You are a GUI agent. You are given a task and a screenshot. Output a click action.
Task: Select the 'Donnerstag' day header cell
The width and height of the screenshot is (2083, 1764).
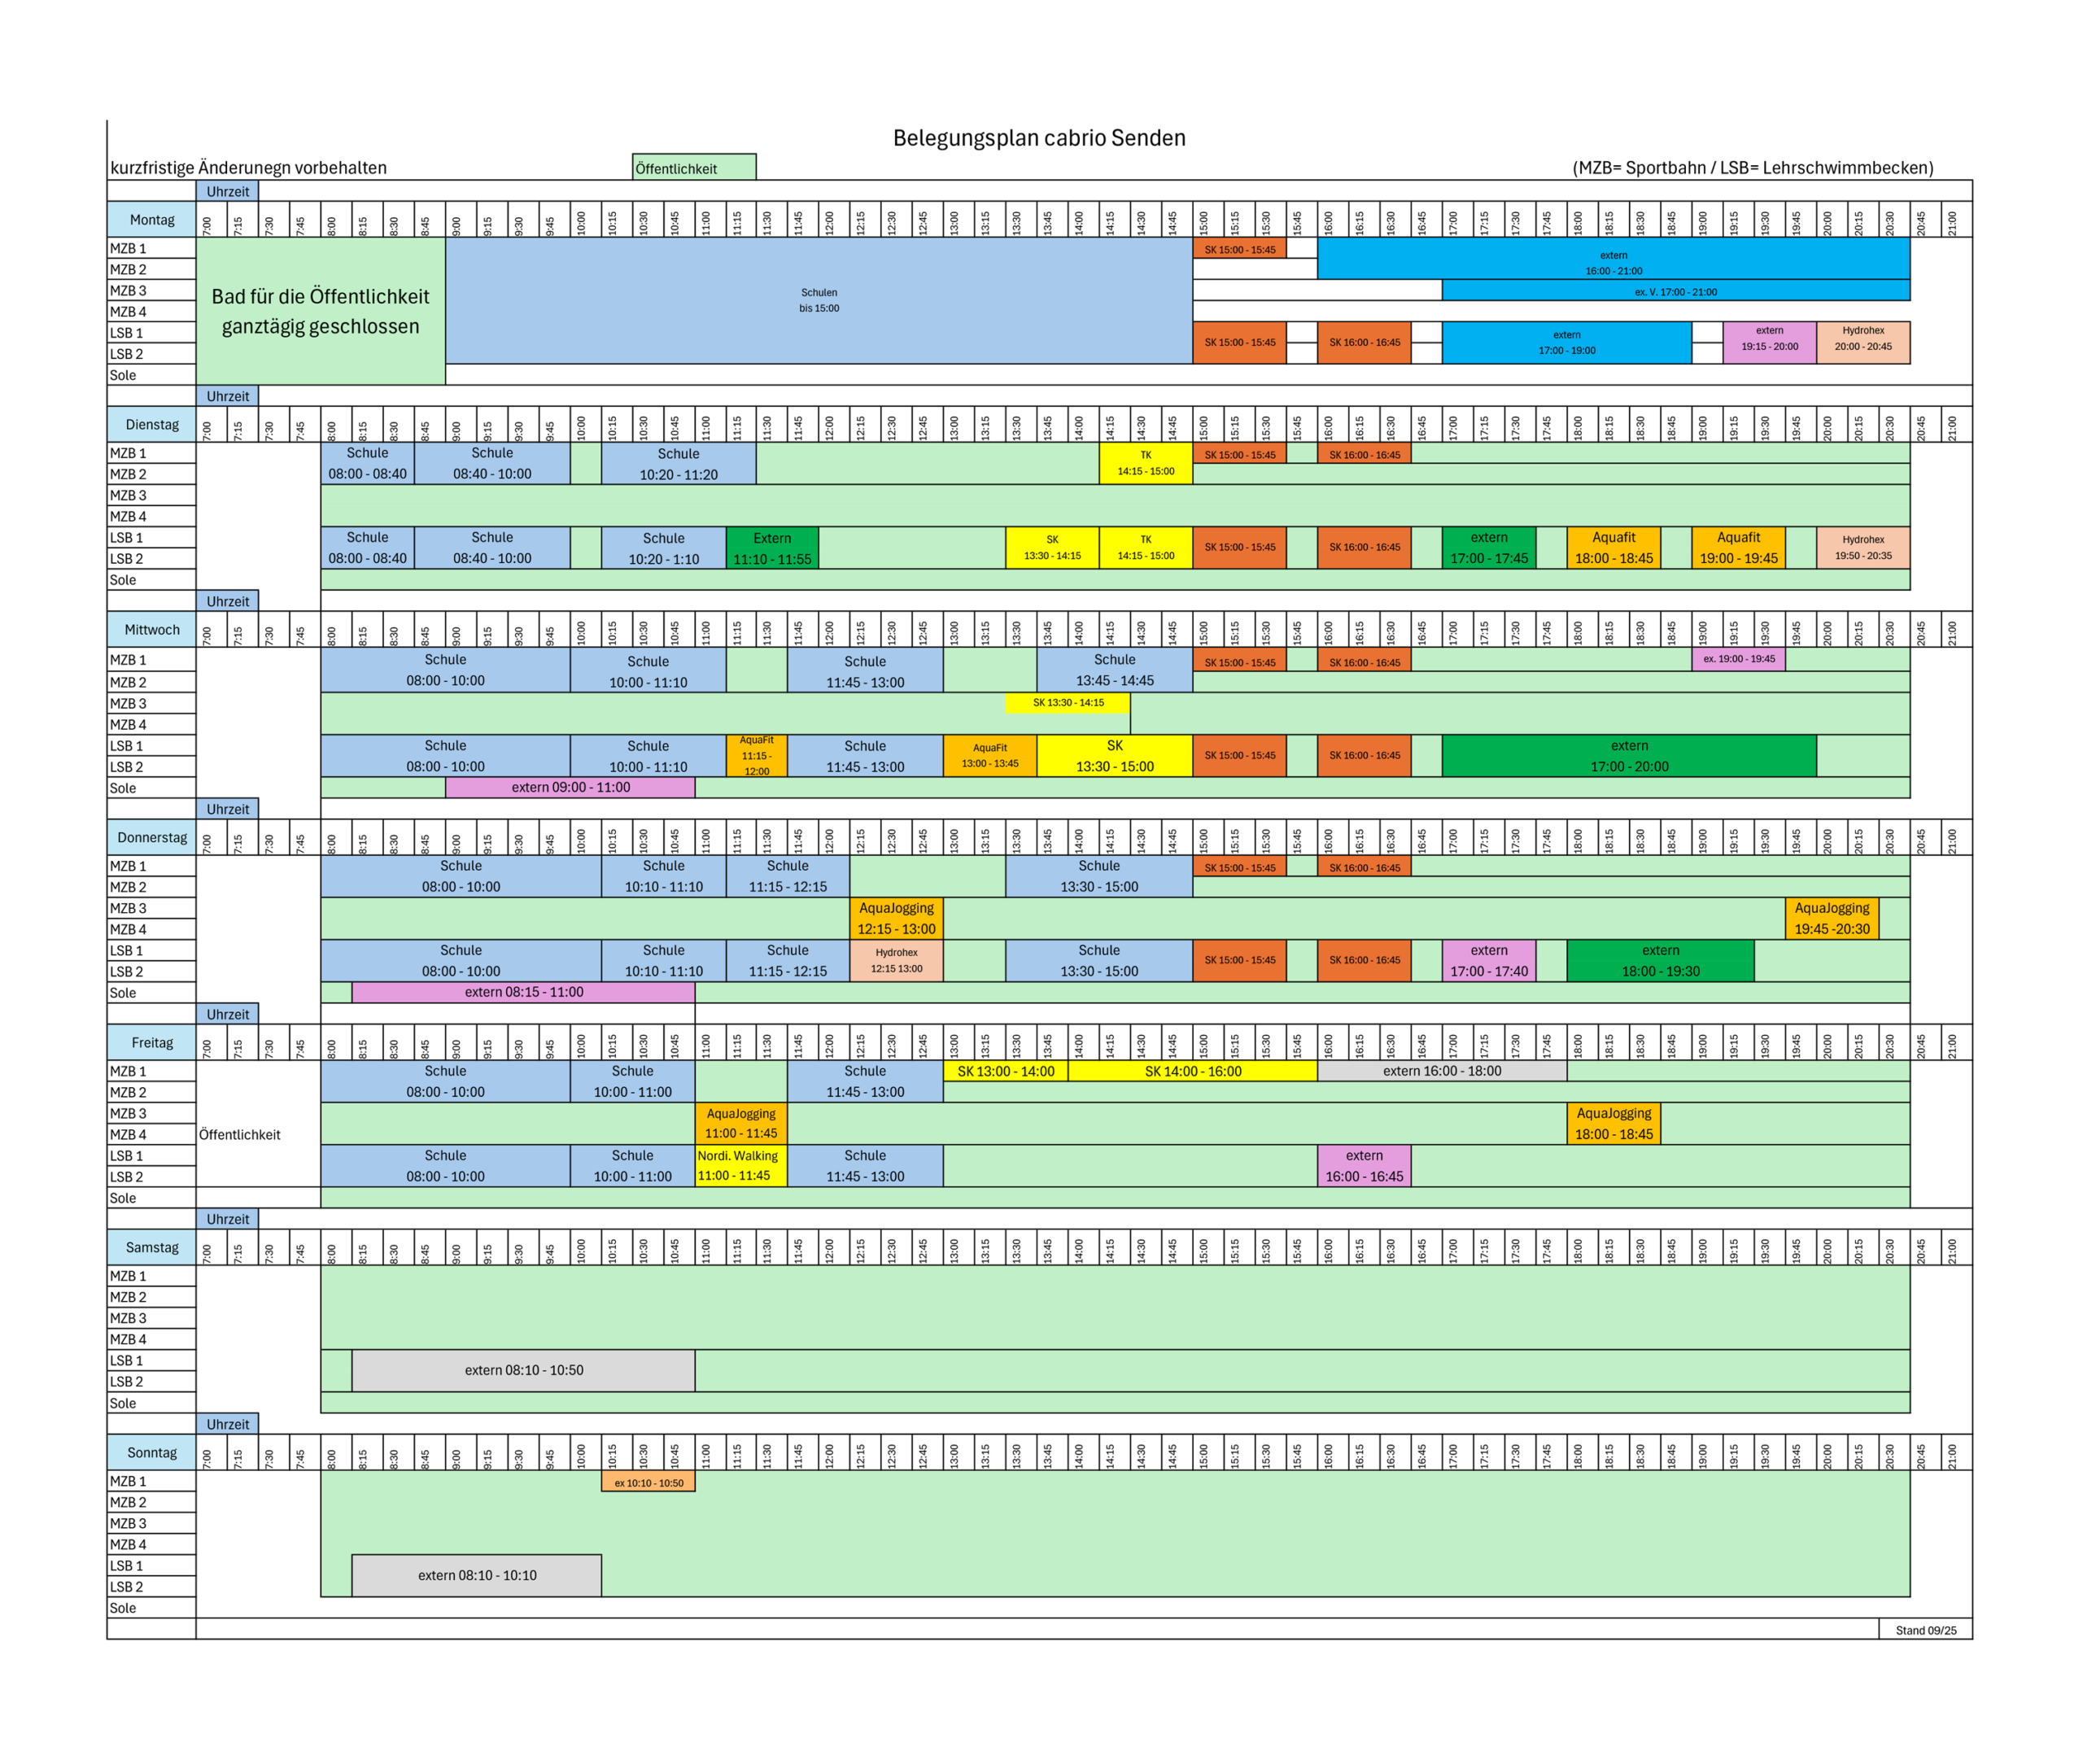coord(152,838)
